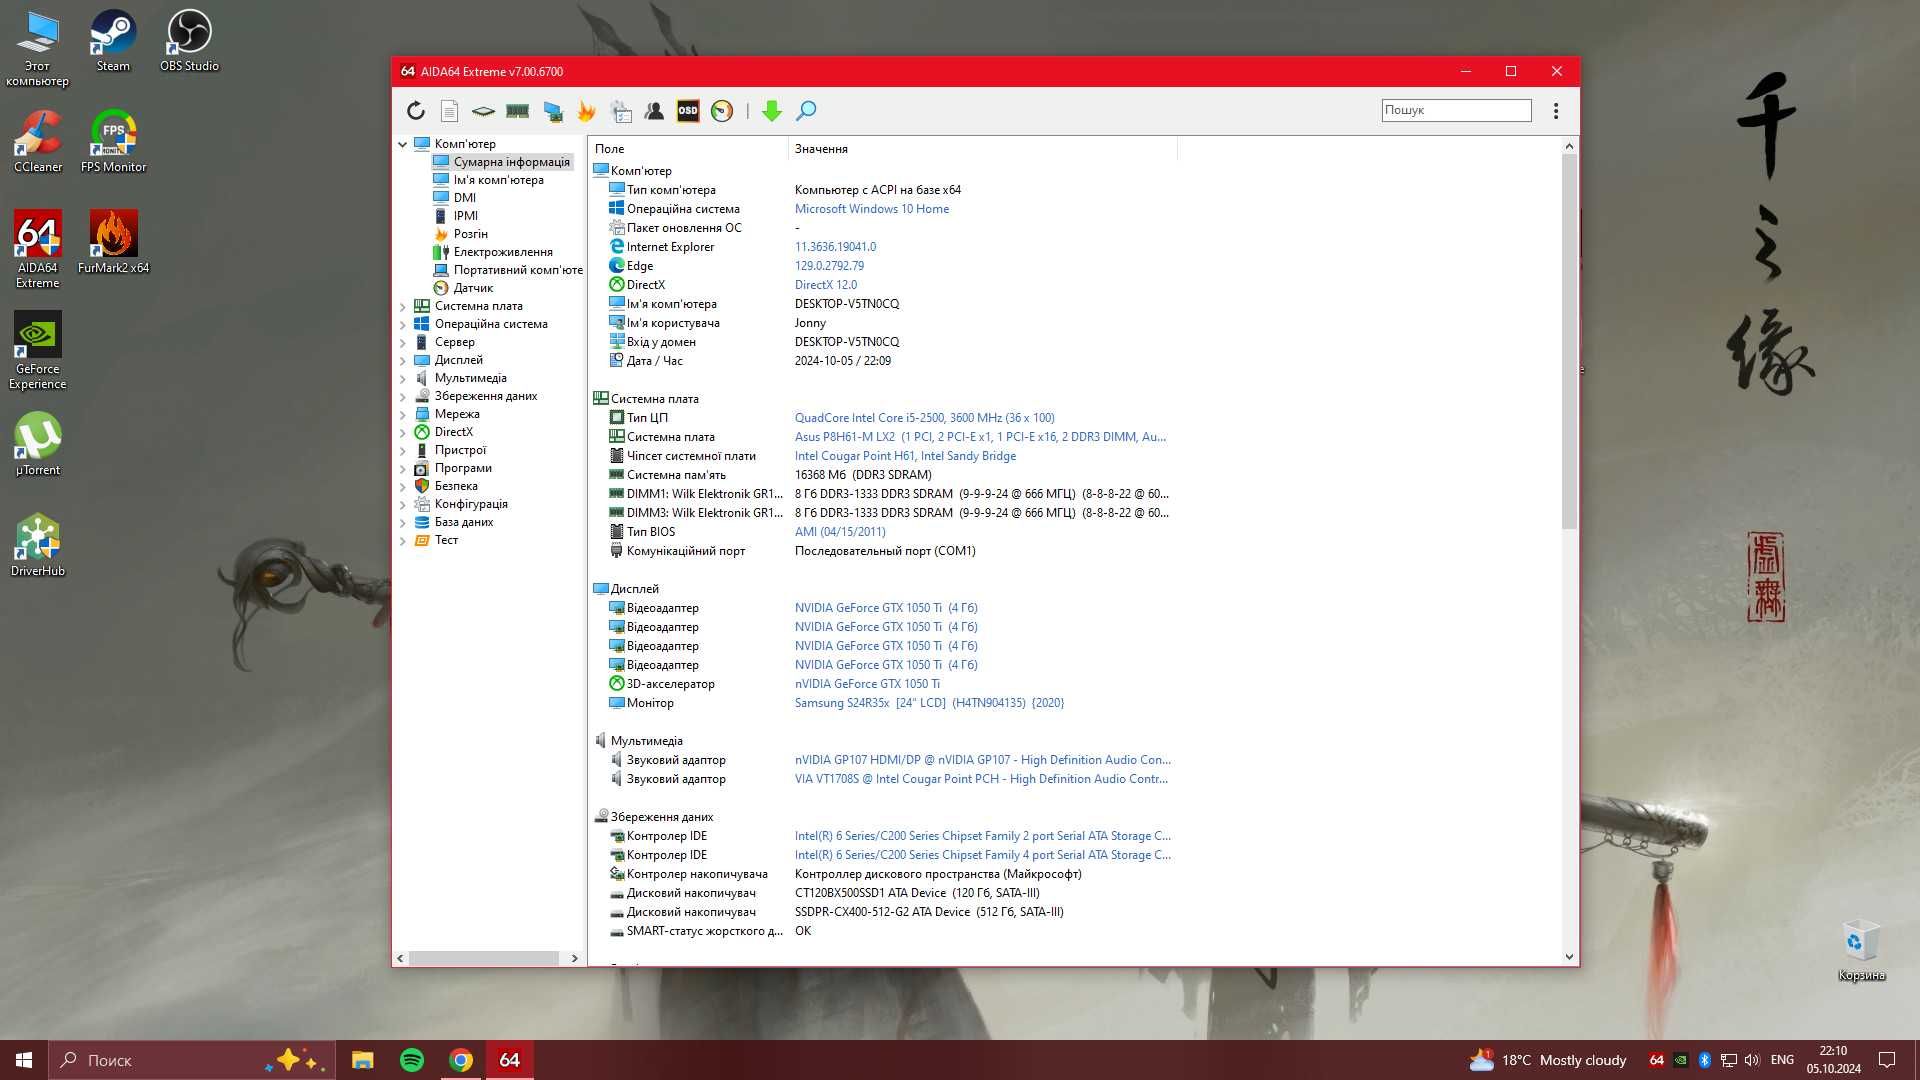This screenshot has width=1920, height=1080.
Task: Open the Asus P8H61-M LX2 link
Action: pos(980,437)
